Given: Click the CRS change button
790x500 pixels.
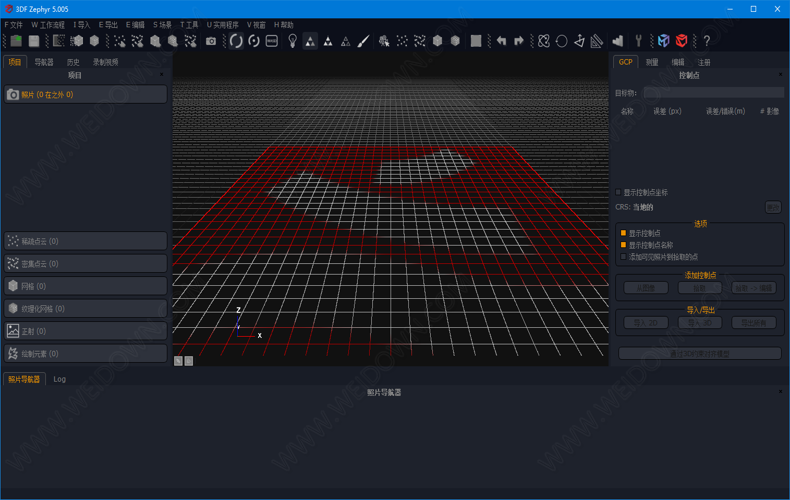Looking at the screenshot, I should pos(773,207).
